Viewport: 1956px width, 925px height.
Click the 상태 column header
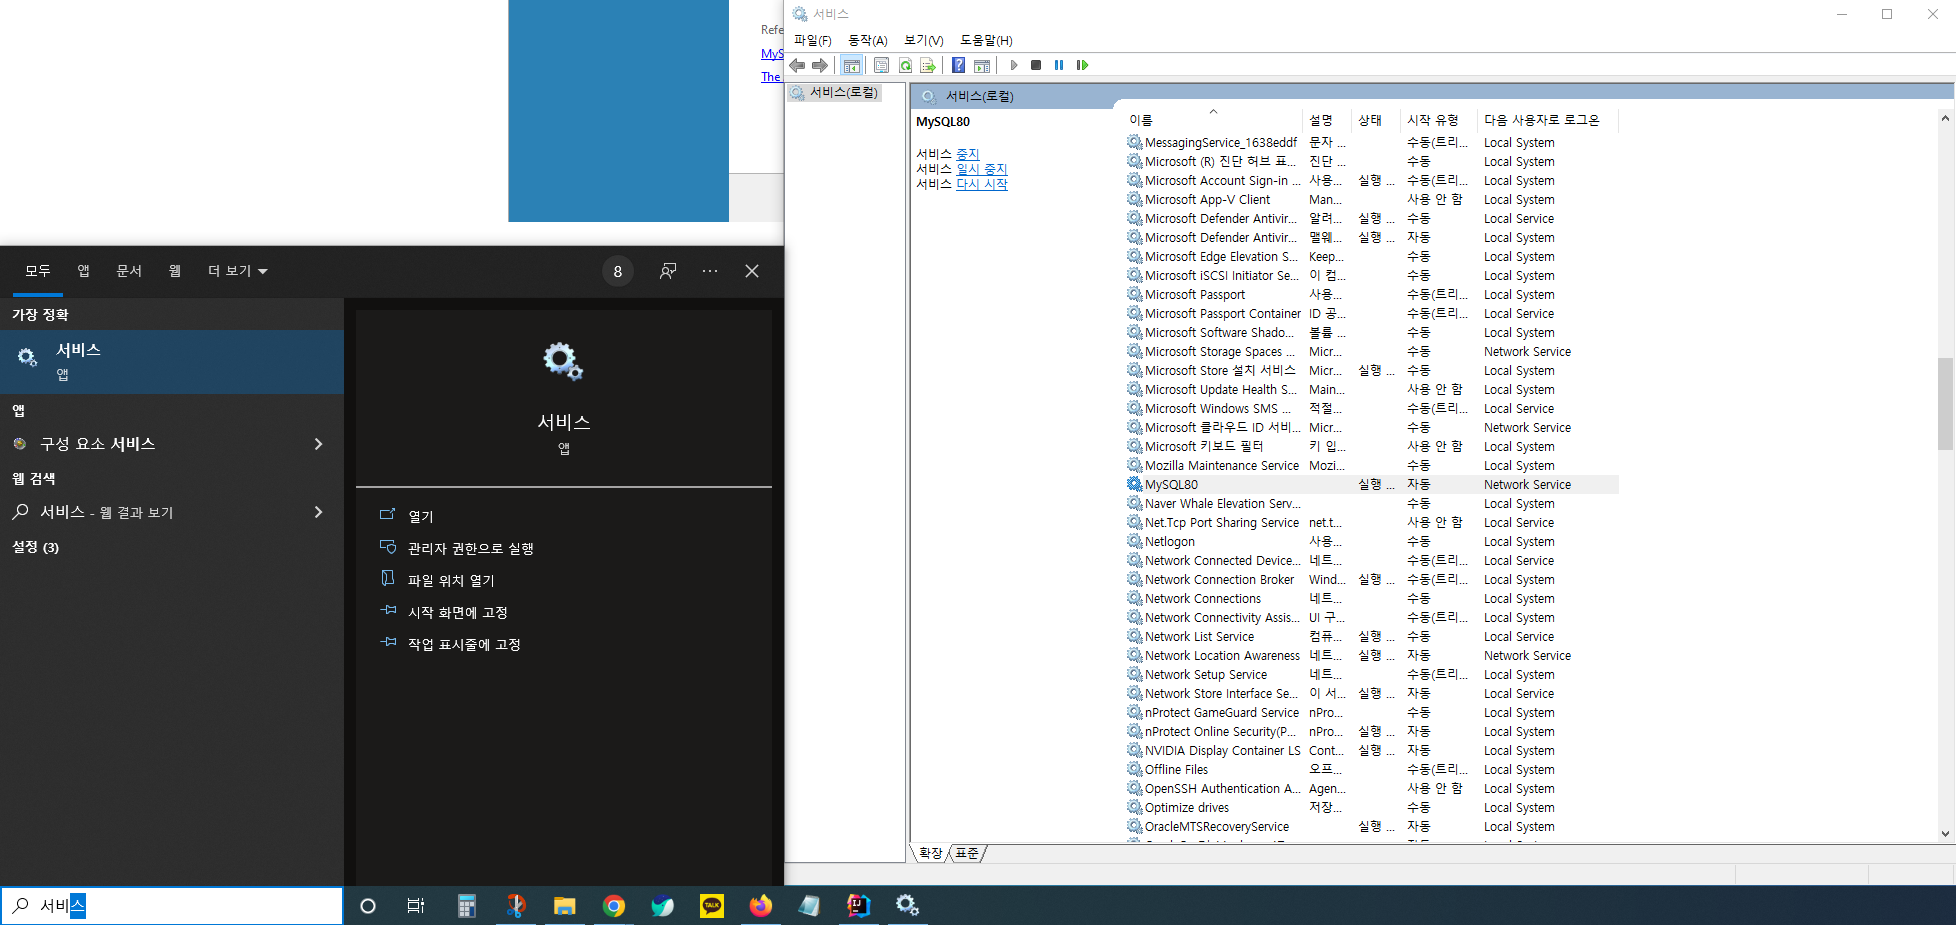click(1374, 120)
